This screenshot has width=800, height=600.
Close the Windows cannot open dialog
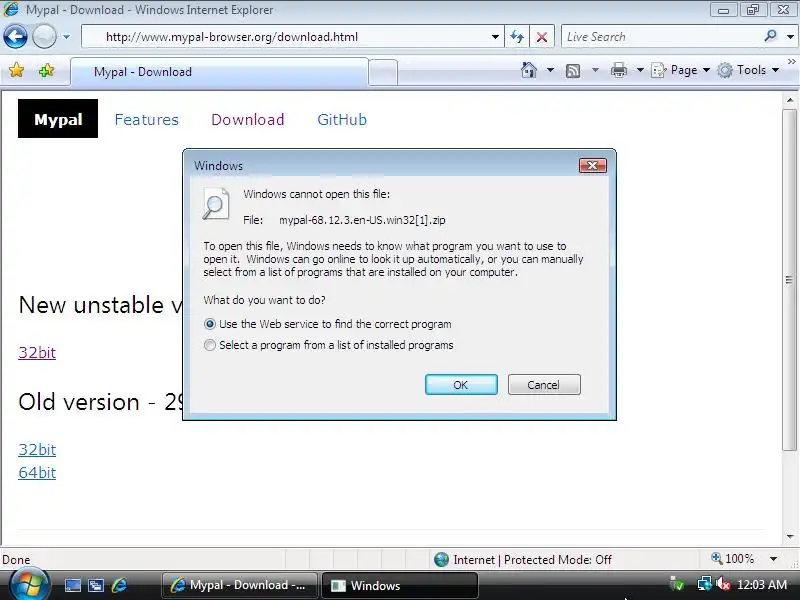592,165
